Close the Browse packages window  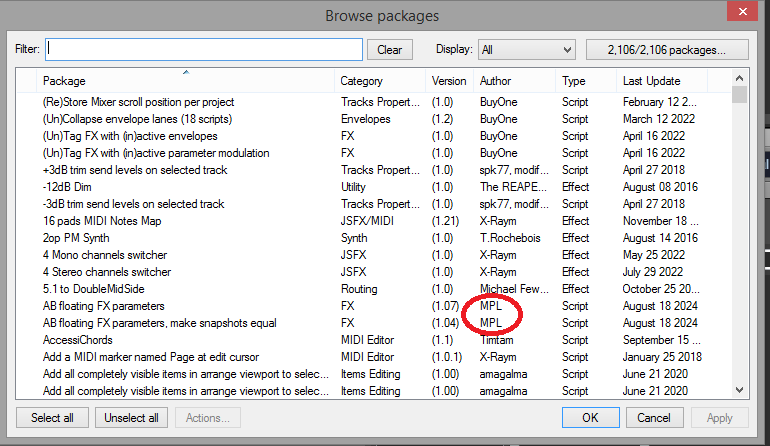tap(742, 11)
